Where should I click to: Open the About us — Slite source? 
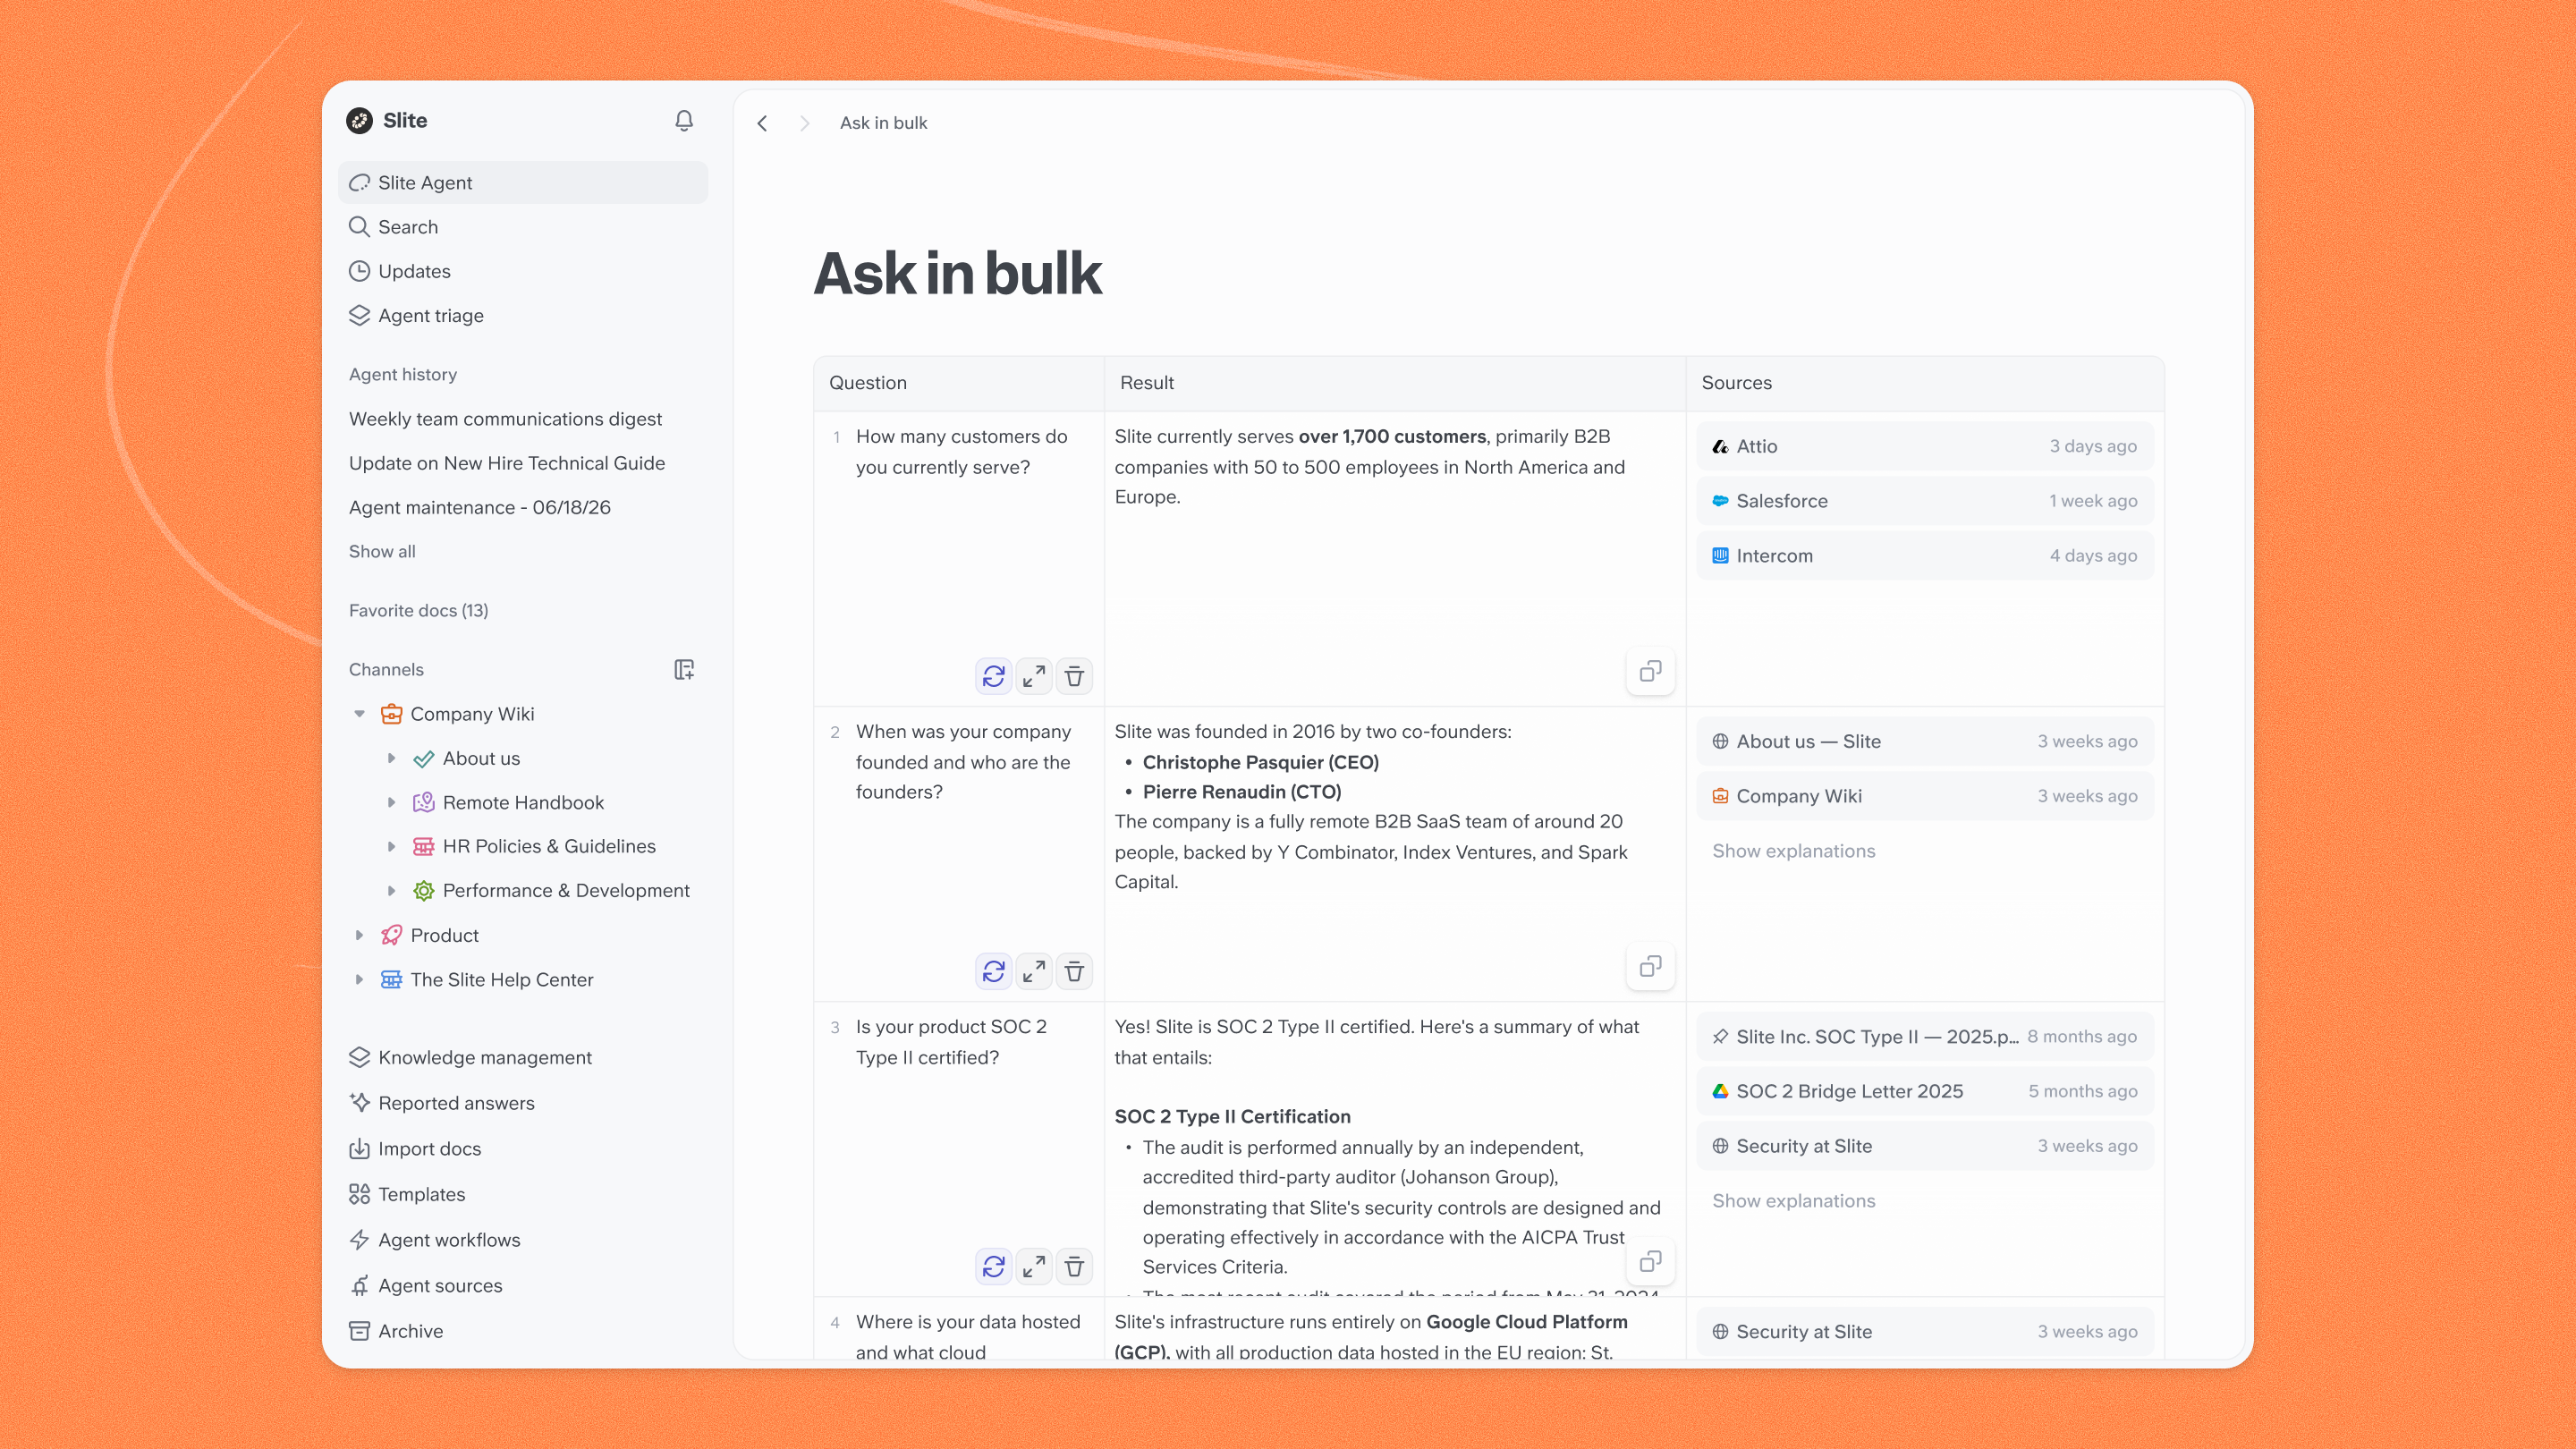(x=1924, y=741)
